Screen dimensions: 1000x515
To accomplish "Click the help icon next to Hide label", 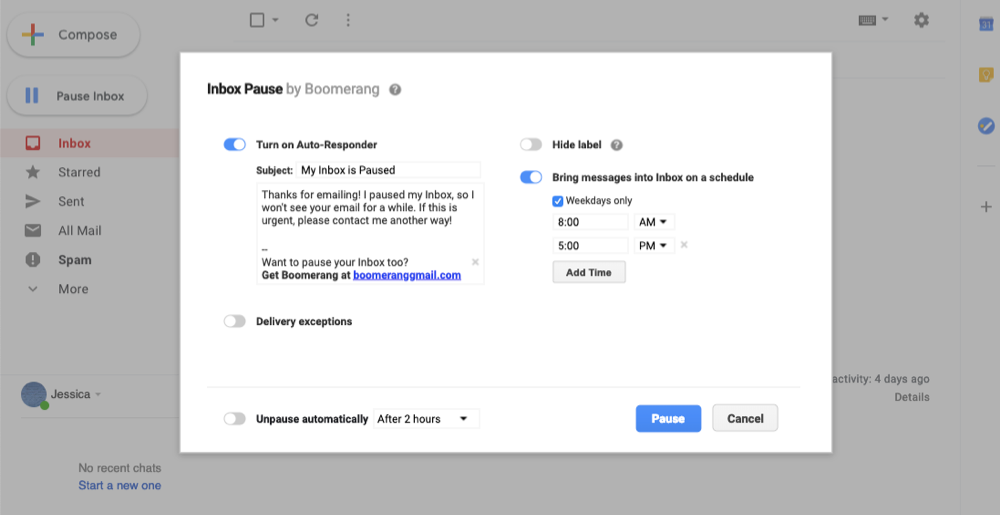I will [616, 145].
